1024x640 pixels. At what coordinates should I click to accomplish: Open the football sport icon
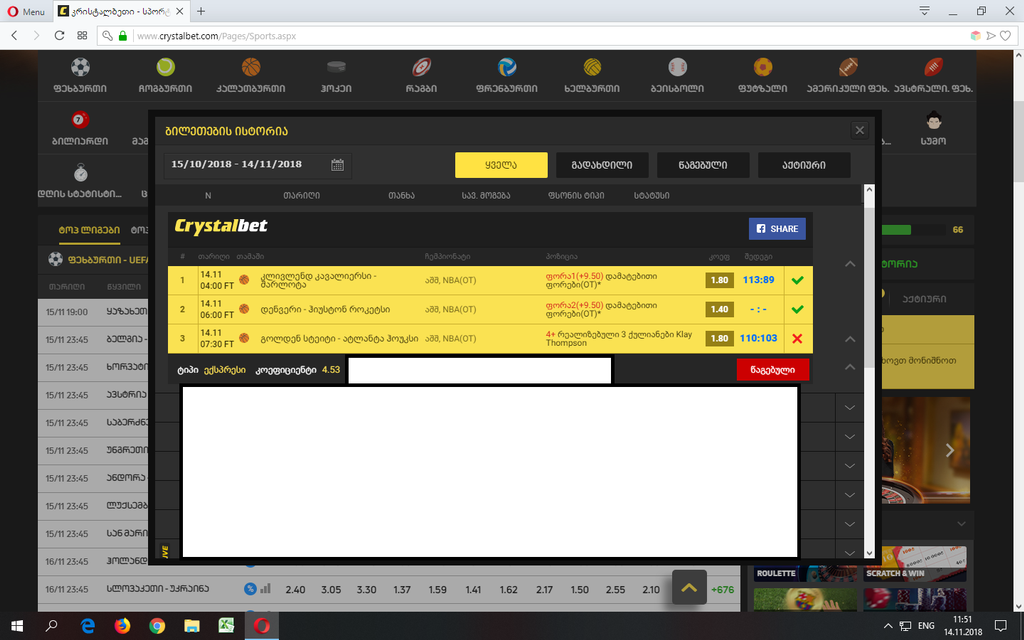[x=80, y=67]
